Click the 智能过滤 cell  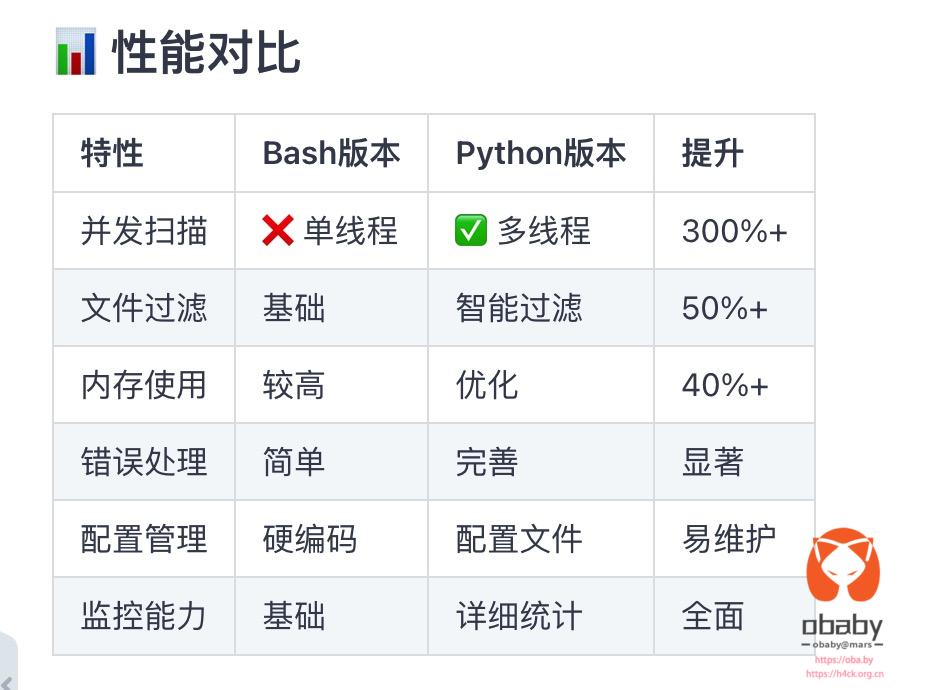(x=519, y=307)
